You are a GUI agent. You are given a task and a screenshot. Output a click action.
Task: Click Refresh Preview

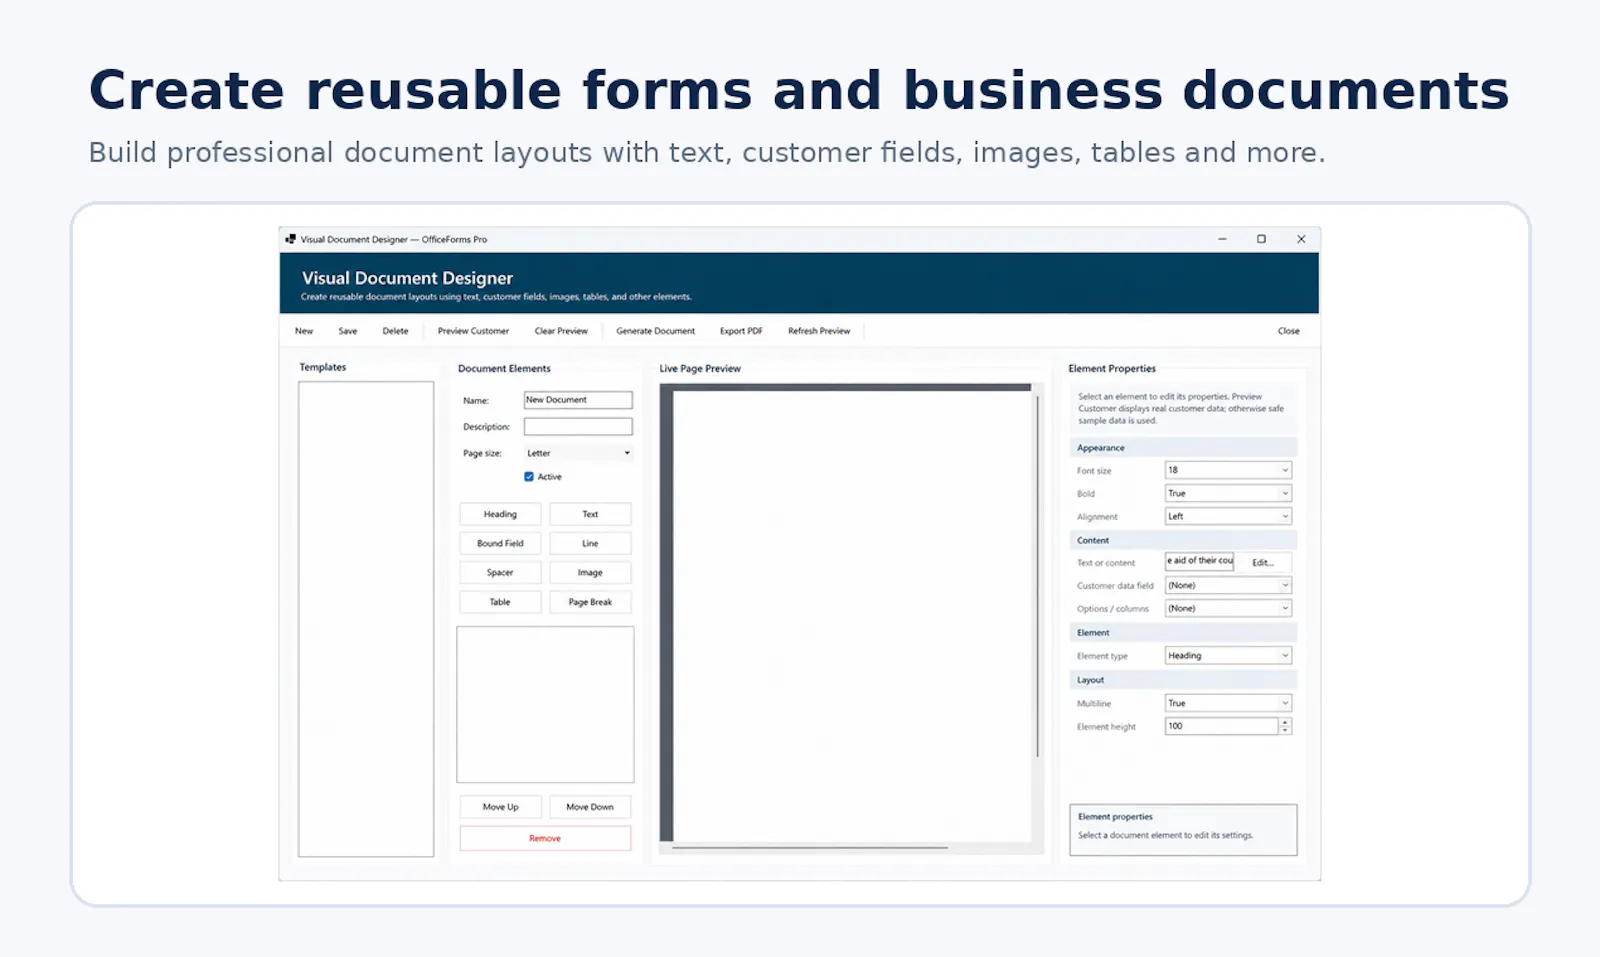819,331
